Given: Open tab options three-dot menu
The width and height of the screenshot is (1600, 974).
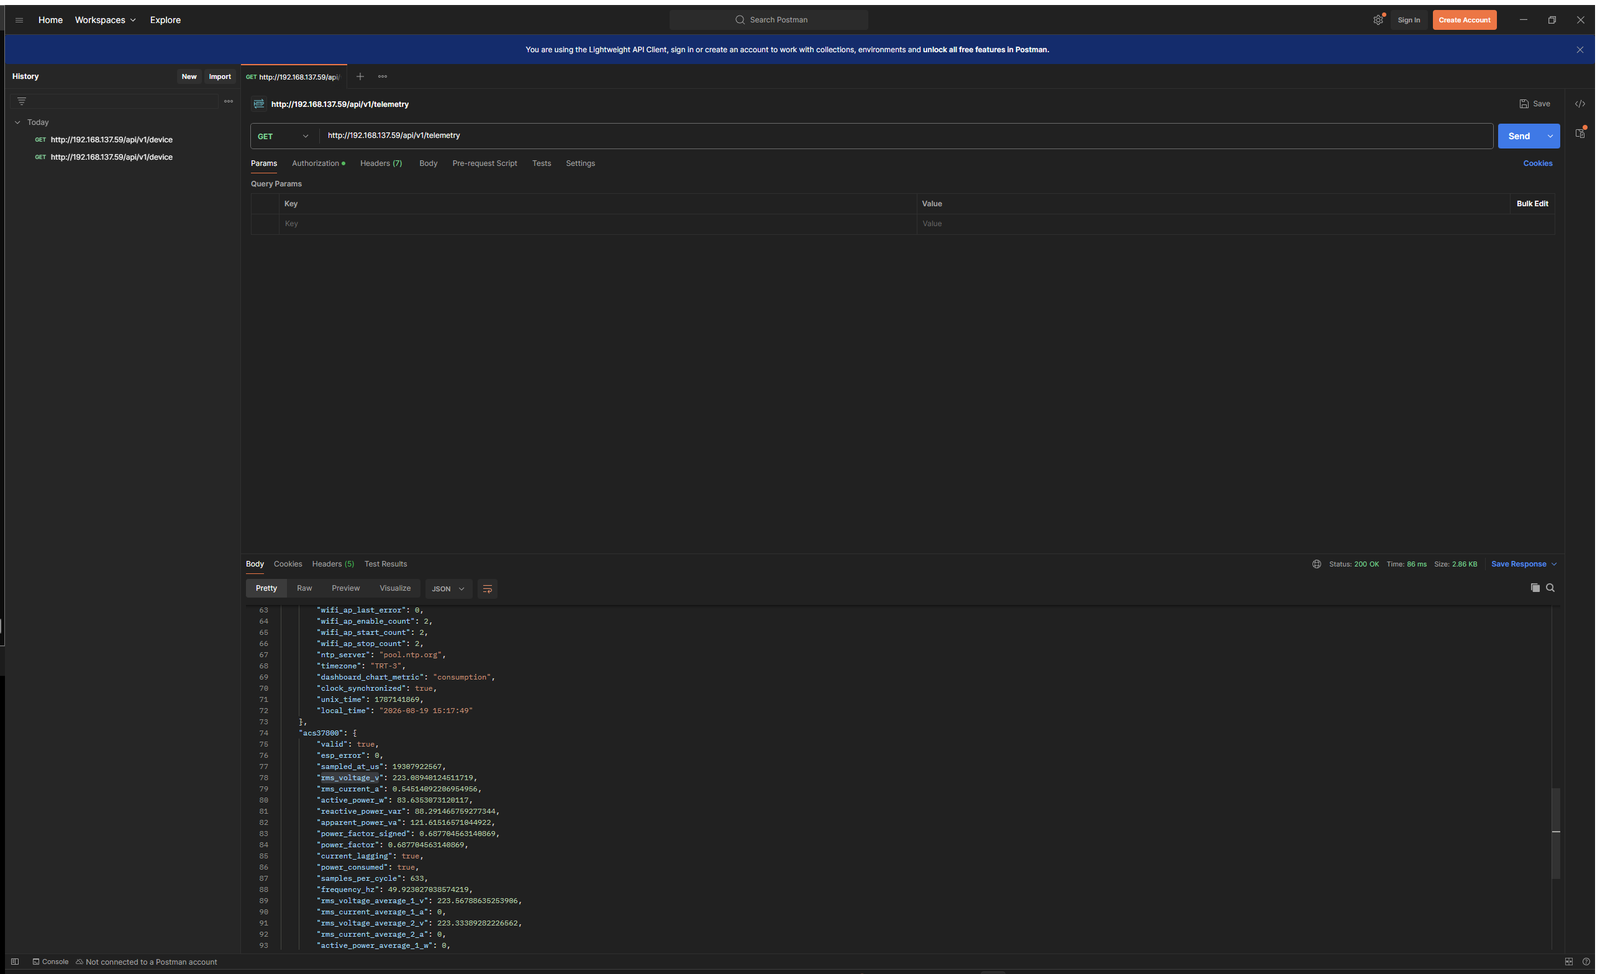Looking at the screenshot, I should tap(382, 76).
